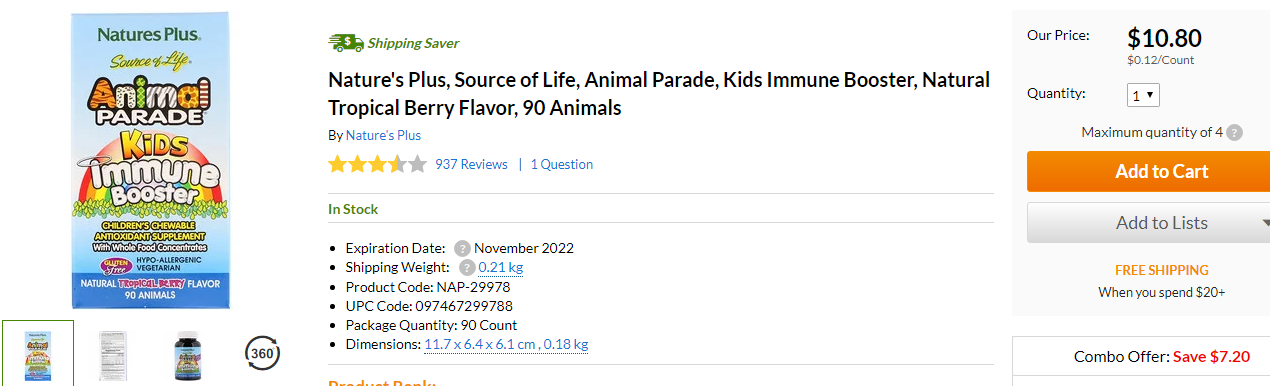Click the Expiration Date help question icon
Viewport: 1270px width, 386px height.
point(462,248)
